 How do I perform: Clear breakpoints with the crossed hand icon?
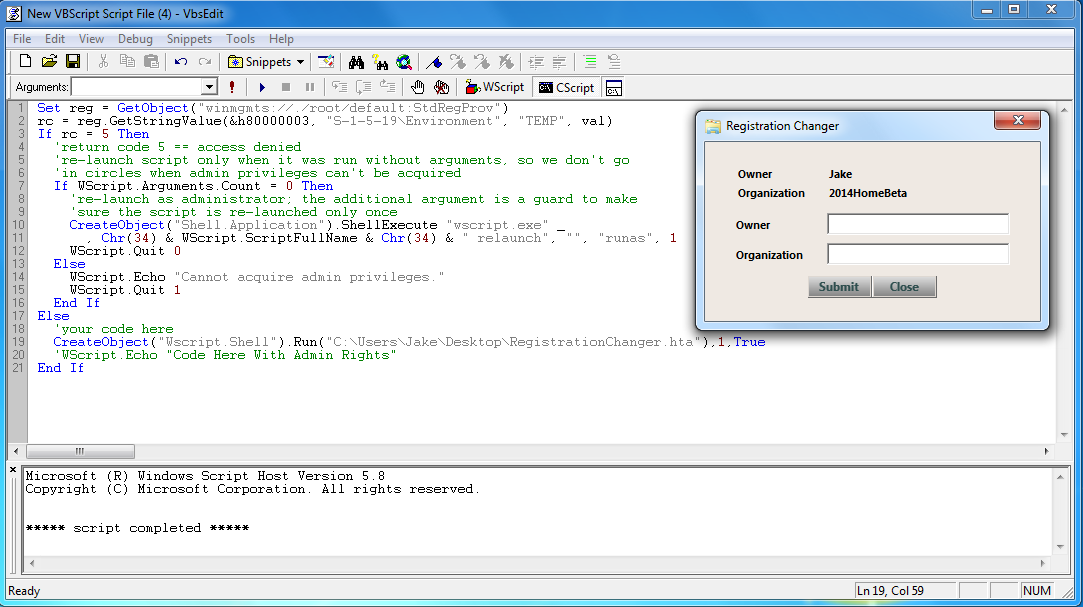[441, 88]
